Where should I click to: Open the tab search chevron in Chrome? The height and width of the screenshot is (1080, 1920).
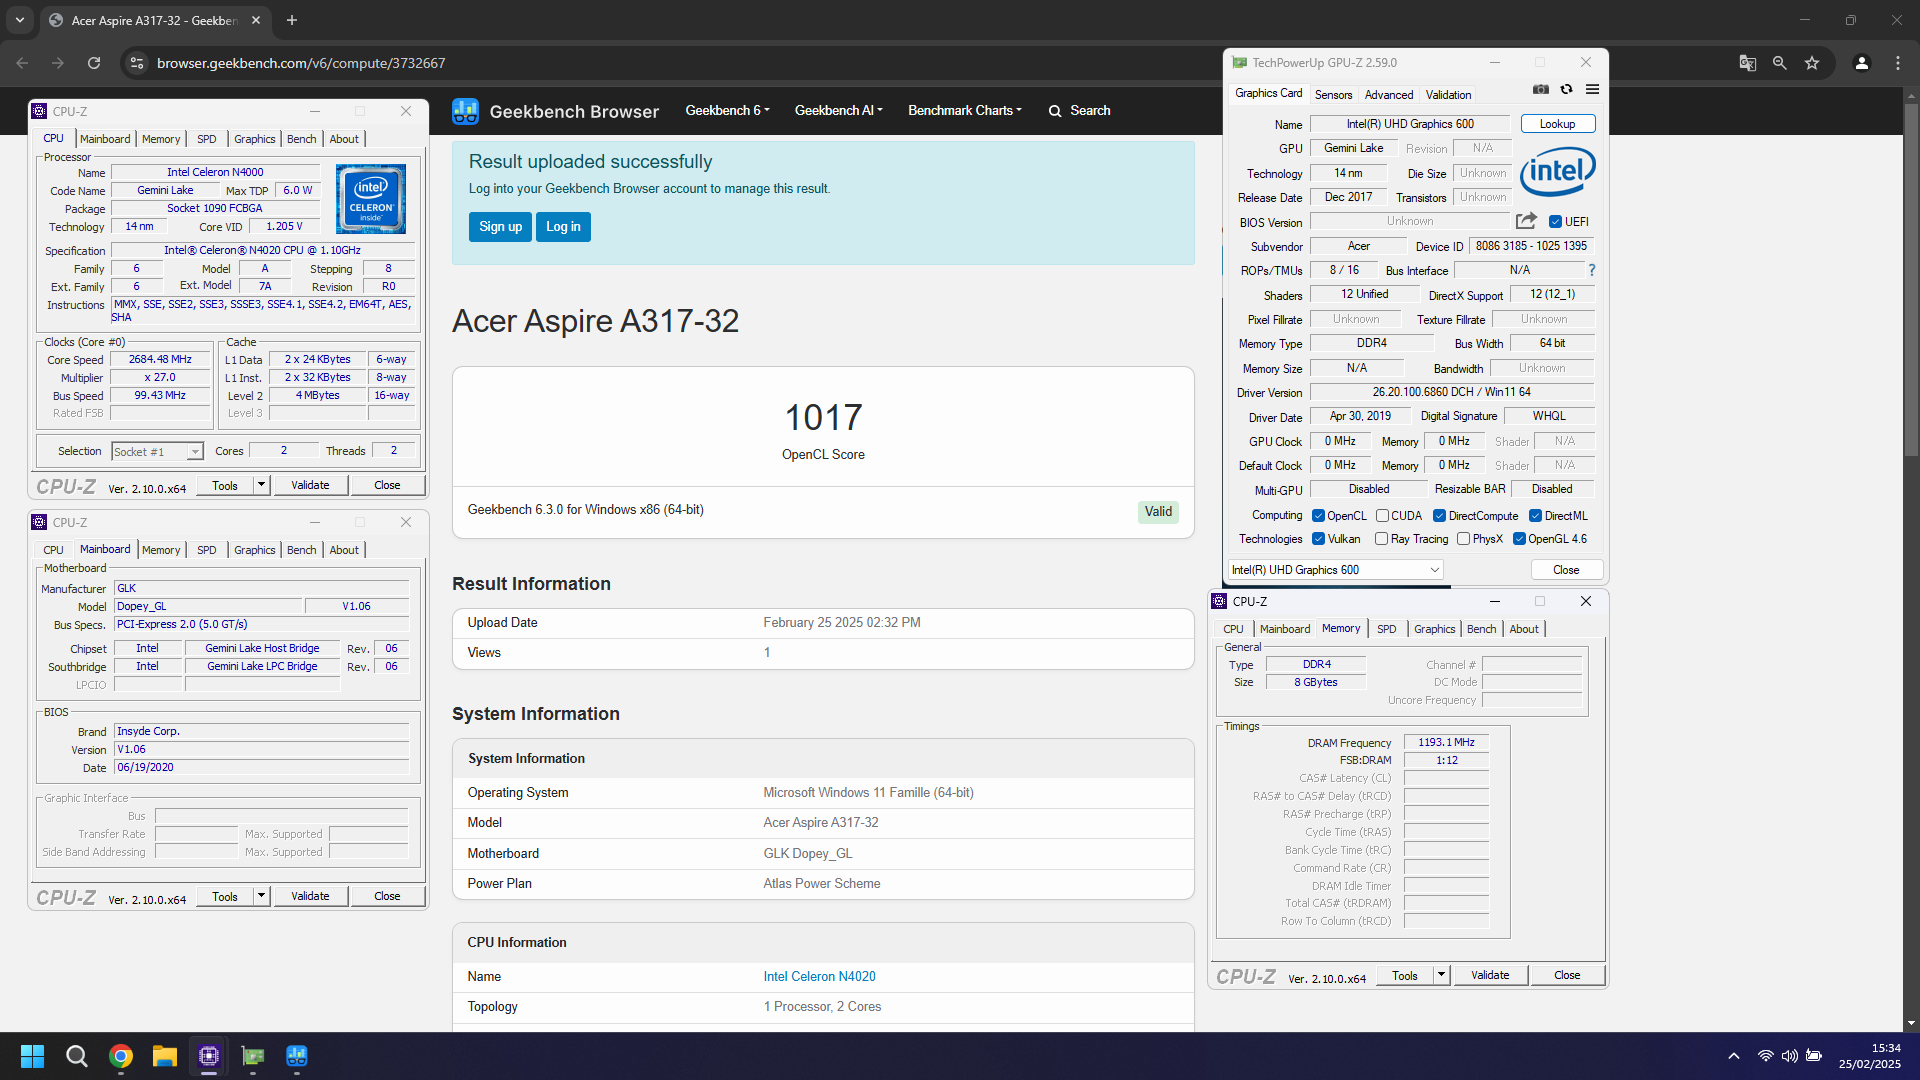pyautogui.click(x=20, y=20)
